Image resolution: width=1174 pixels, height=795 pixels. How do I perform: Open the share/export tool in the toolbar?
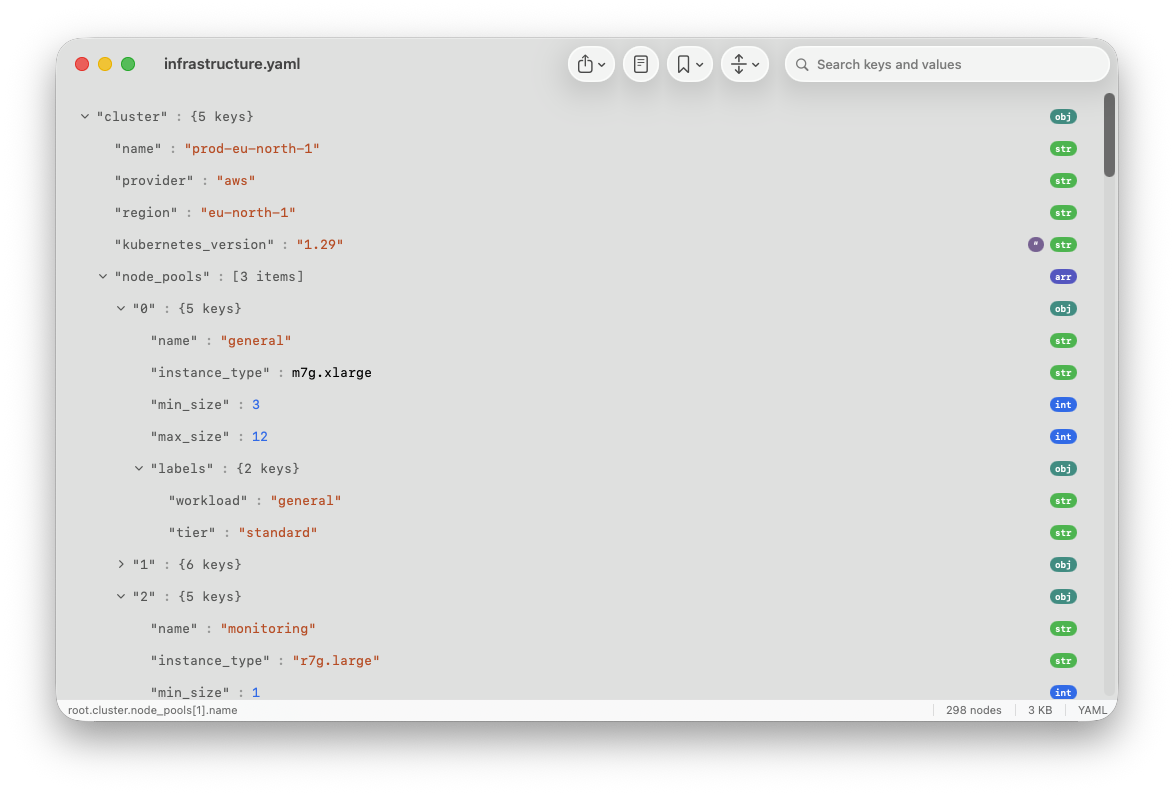[586, 63]
